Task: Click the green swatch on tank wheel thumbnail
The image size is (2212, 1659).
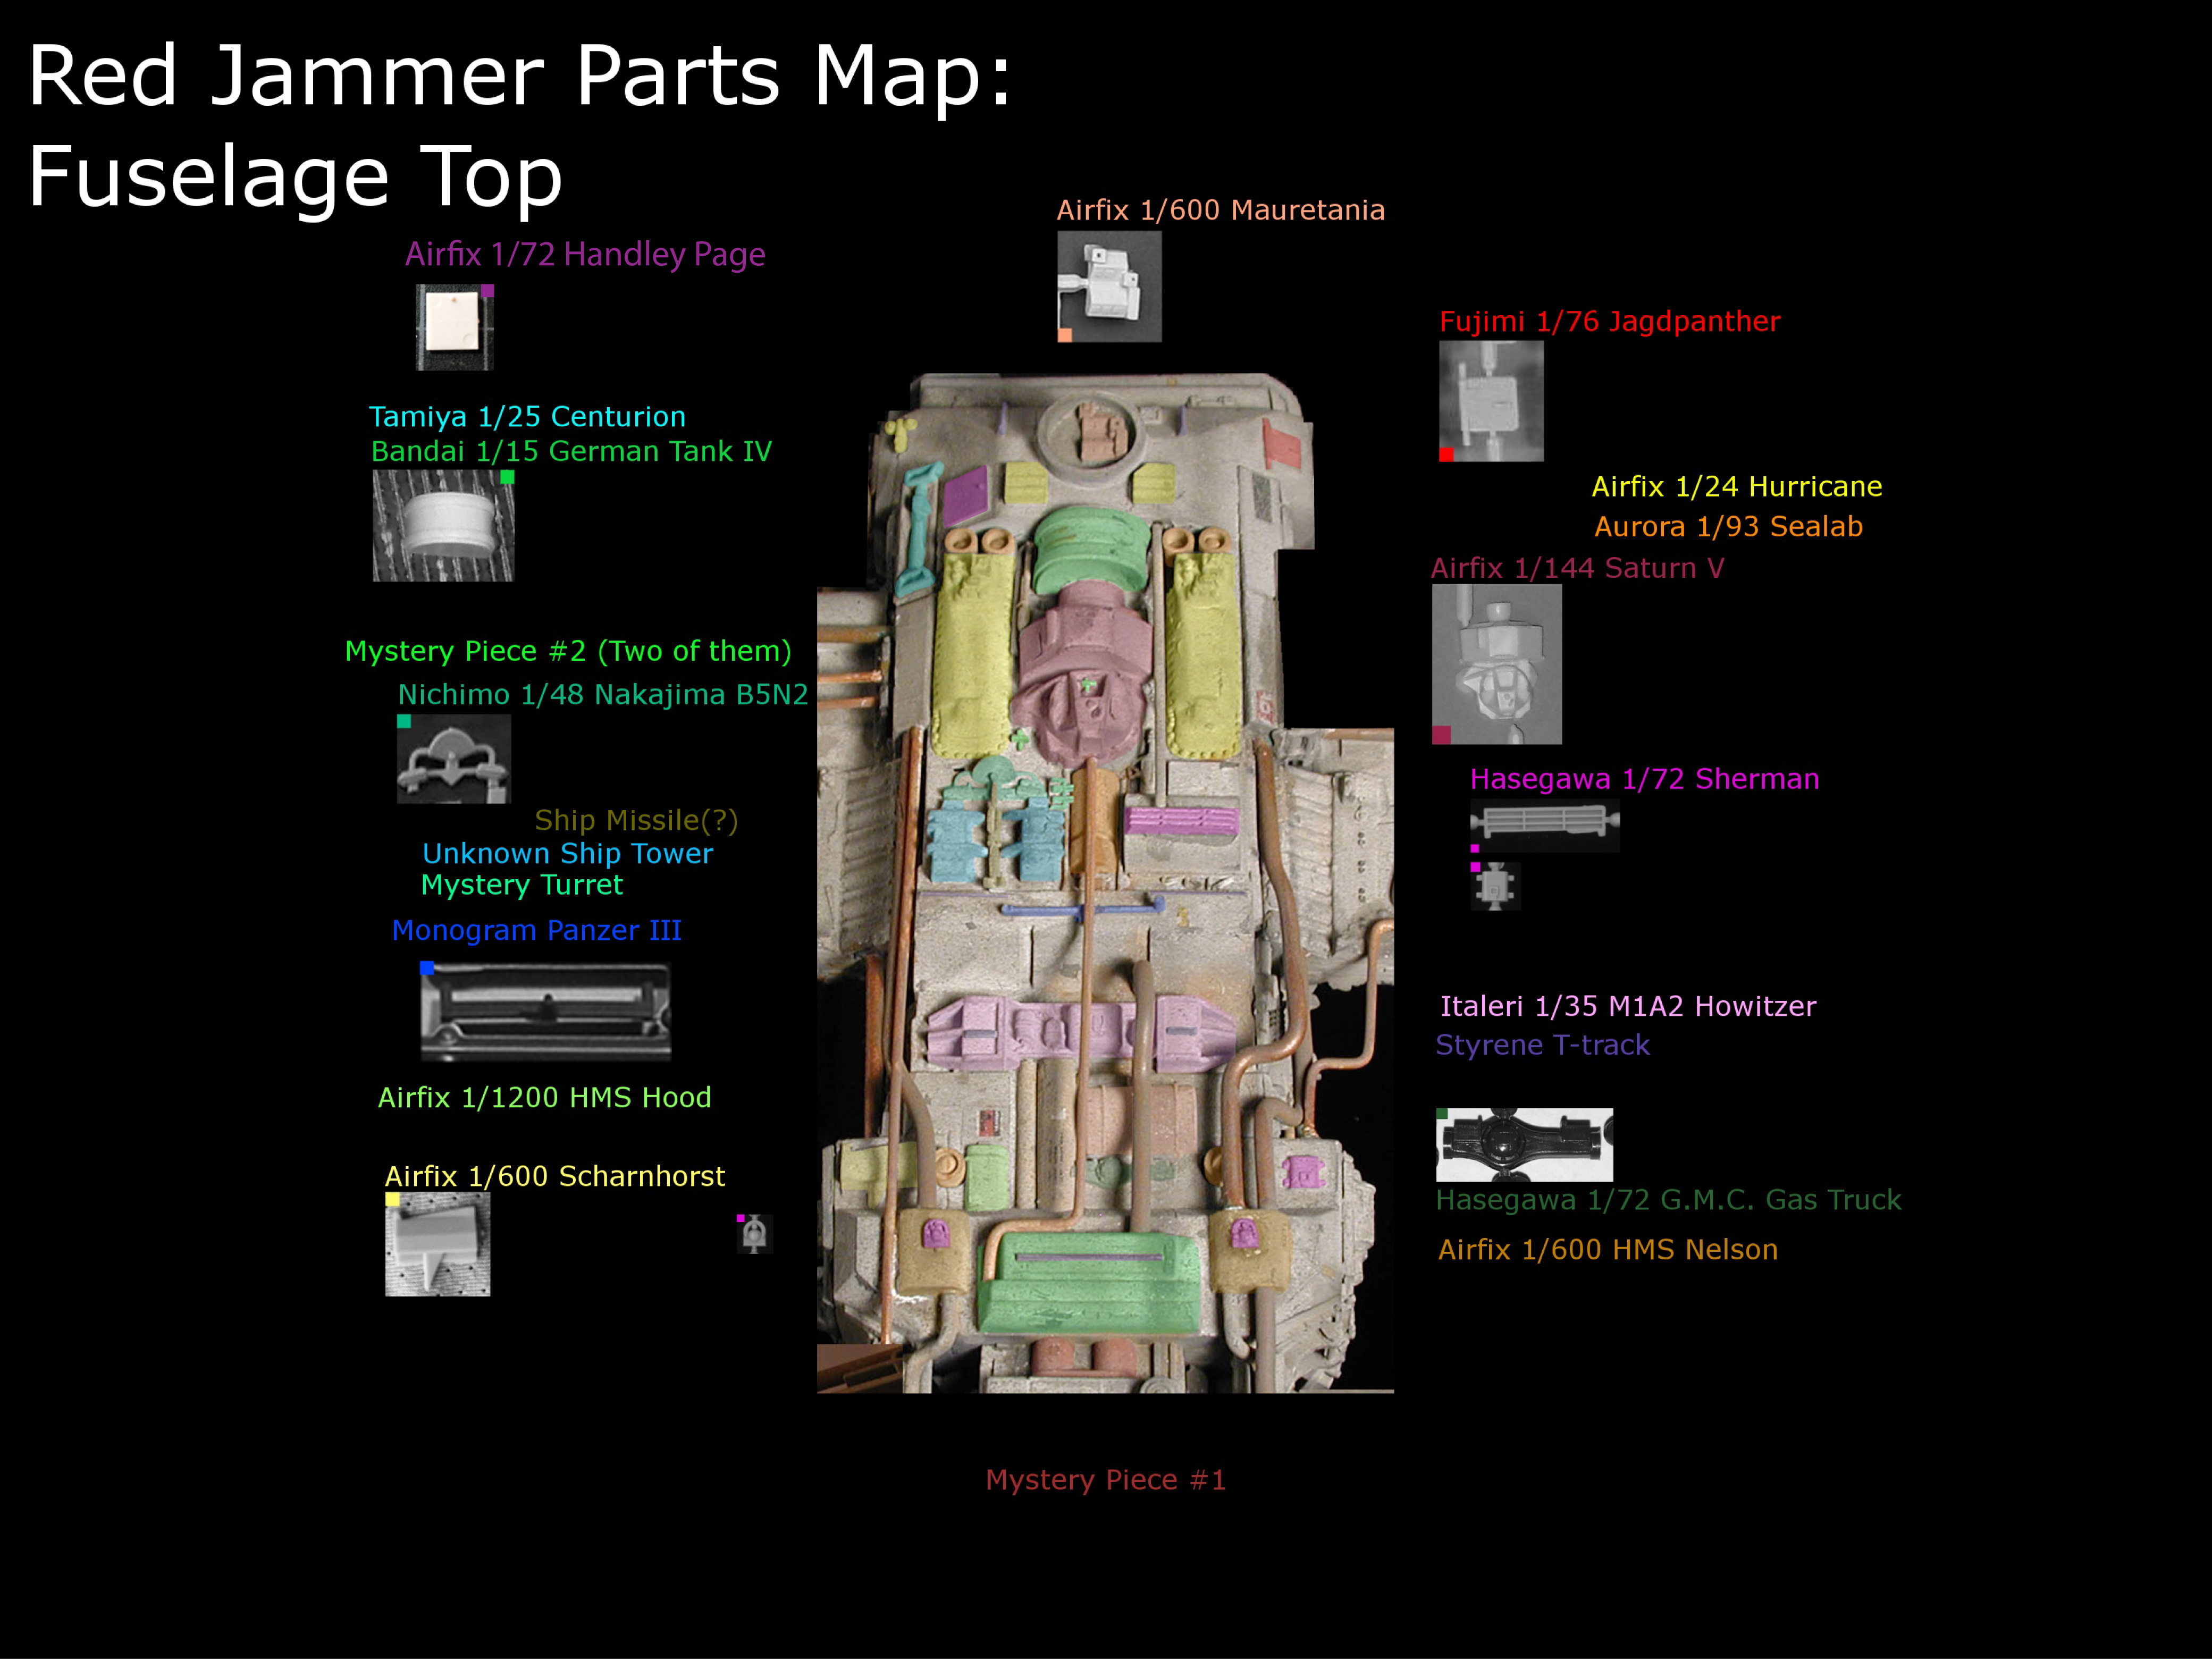Action: [507, 477]
